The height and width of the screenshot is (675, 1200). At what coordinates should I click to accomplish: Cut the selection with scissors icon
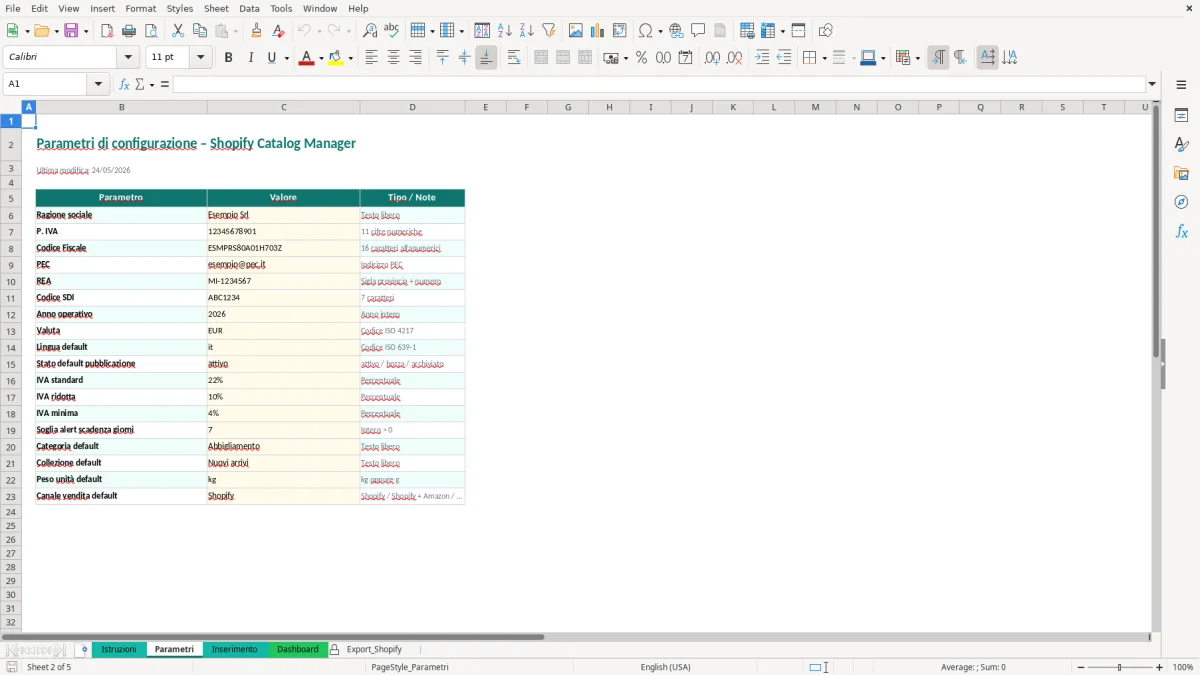pyautogui.click(x=178, y=31)
